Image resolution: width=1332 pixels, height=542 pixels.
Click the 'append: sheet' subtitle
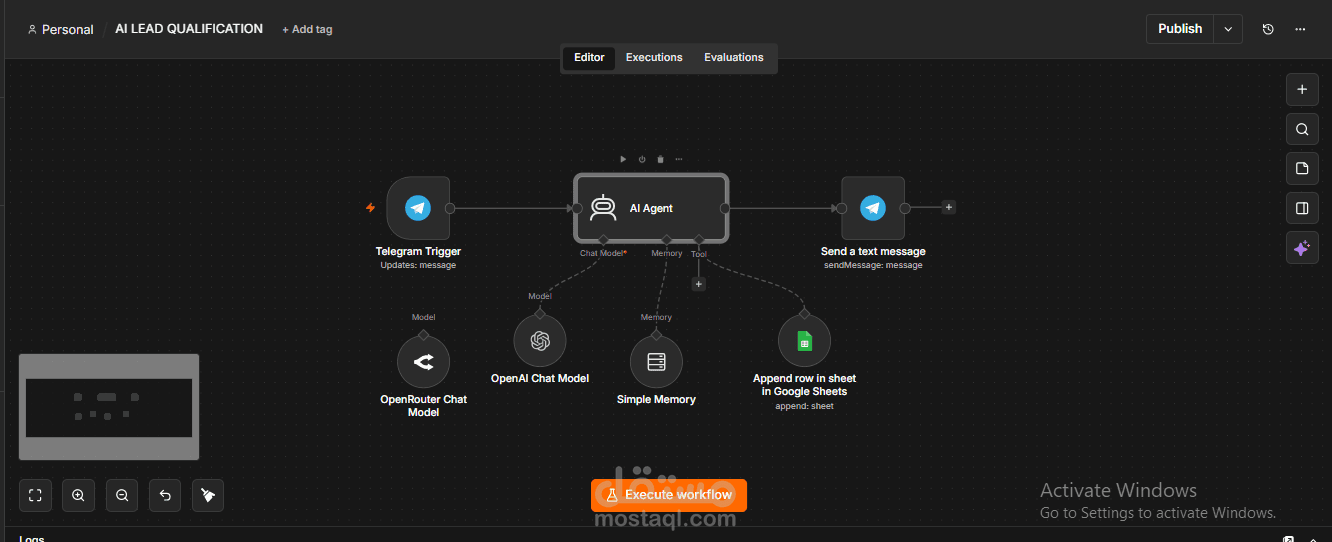tap(804, 406)
